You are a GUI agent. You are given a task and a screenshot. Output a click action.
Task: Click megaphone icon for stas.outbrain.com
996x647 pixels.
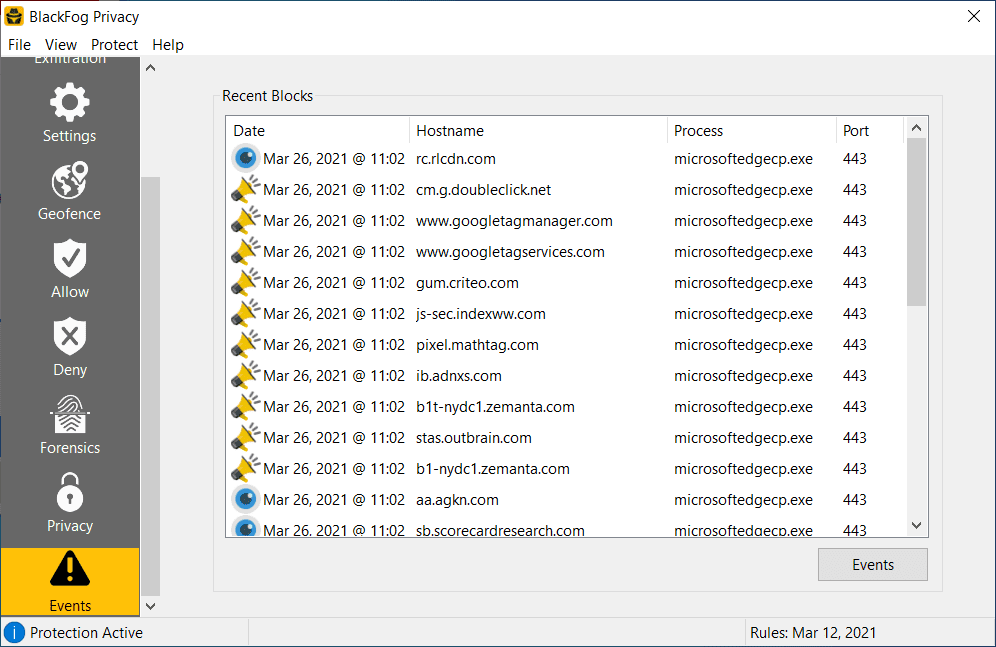246,437
